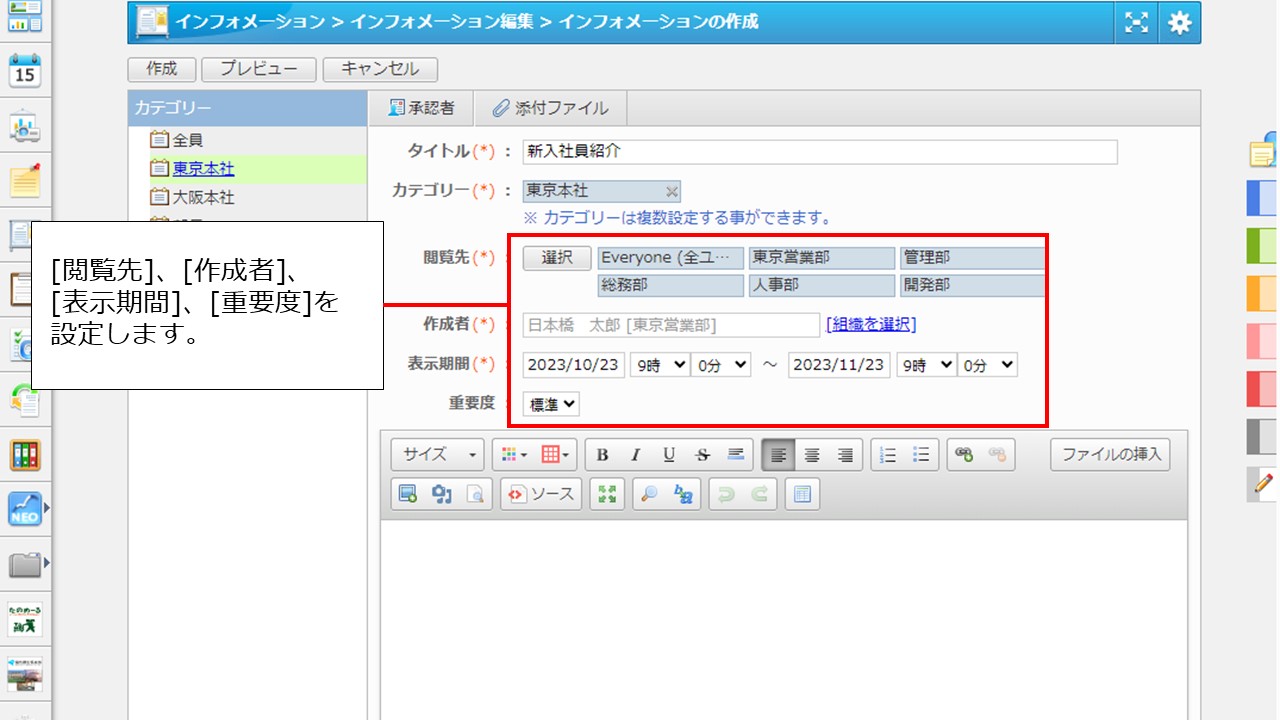The image size is (1280, 720).
Task: Apply underline formatting
Action: pyautogui.click(x=669, y=455)
